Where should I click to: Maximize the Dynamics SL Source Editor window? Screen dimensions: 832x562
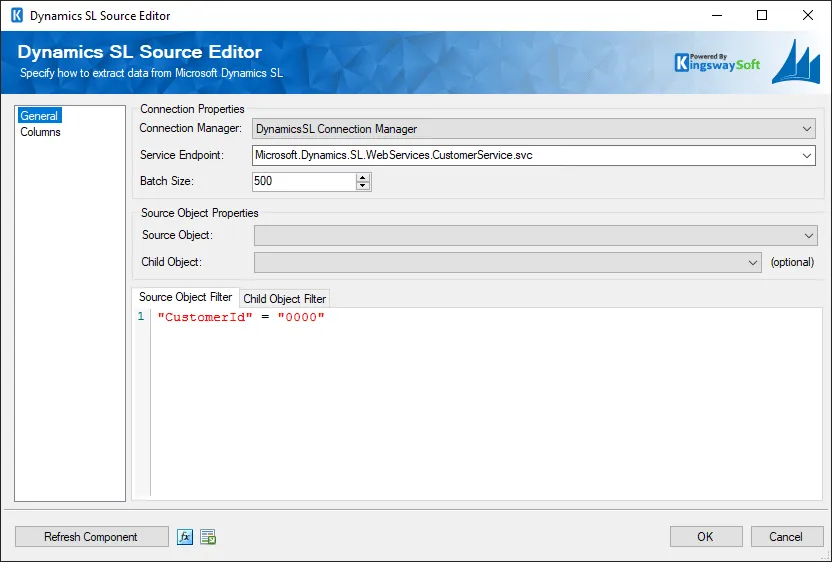(x=762, y=15)
